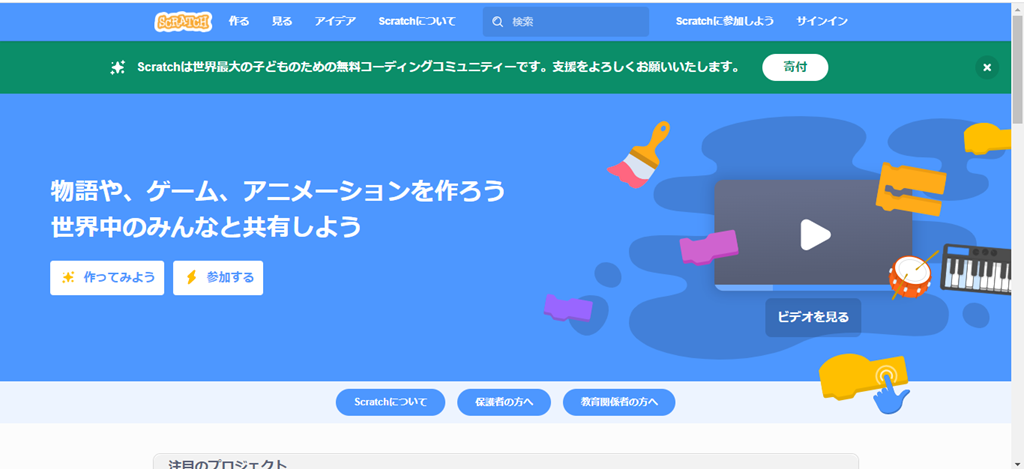Click the pink Scratch block illustration
Screen dimensions: 1024x469
(x=709, y=248)
